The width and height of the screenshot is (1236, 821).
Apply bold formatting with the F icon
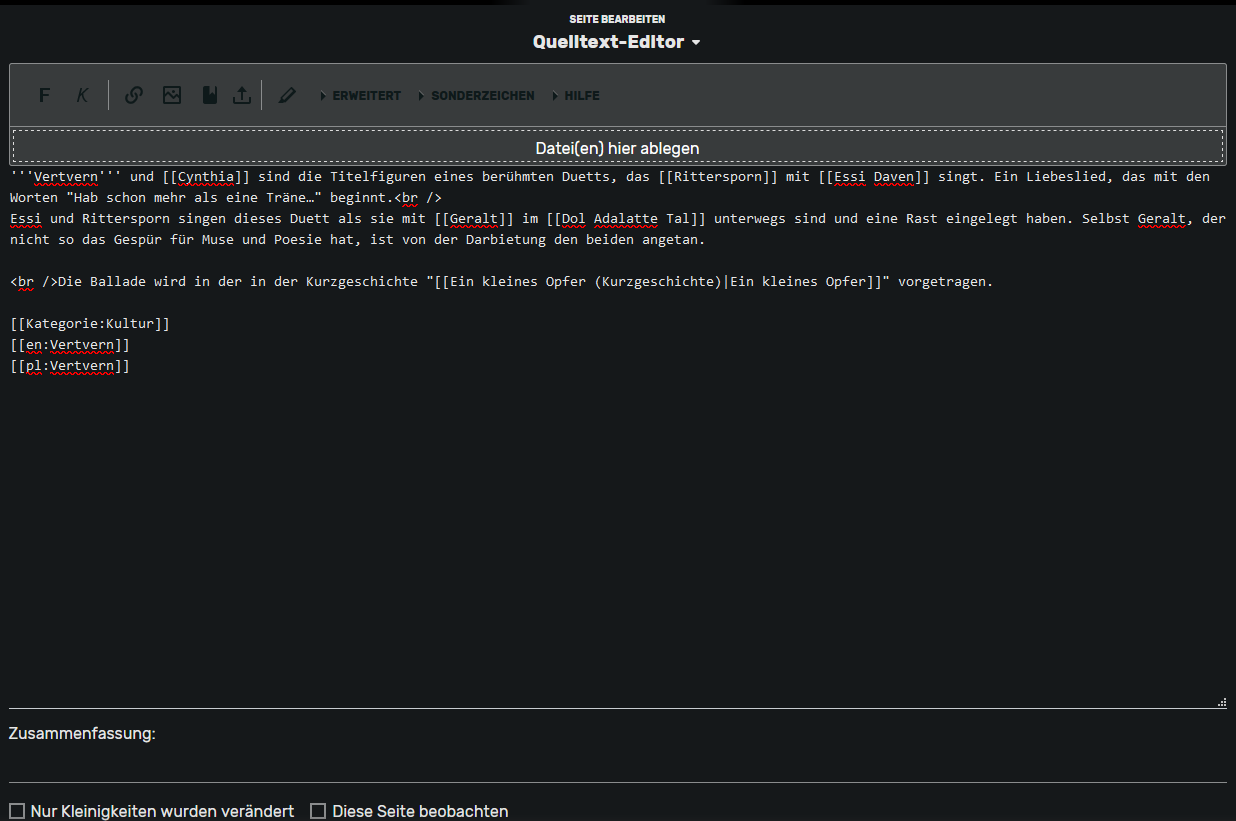pos(44,96)
